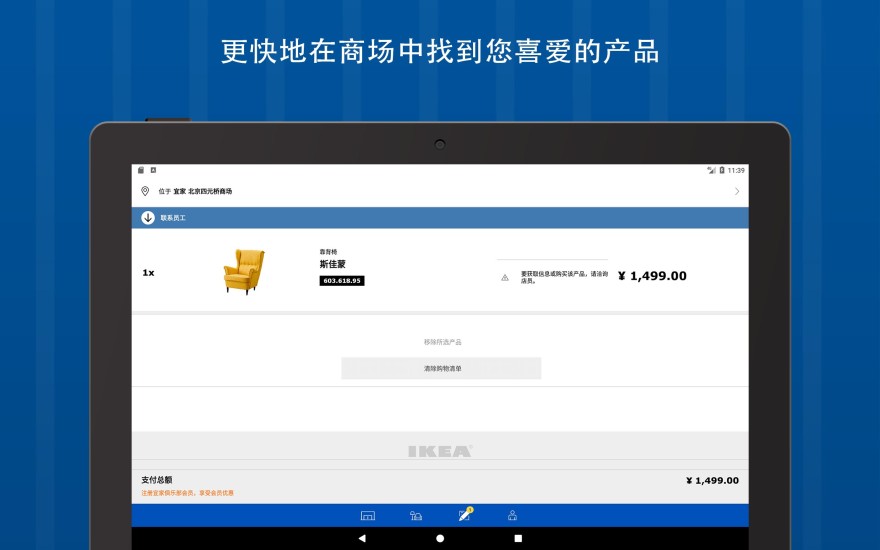Click the 11:39 clock in status bar

click(736, 170)
